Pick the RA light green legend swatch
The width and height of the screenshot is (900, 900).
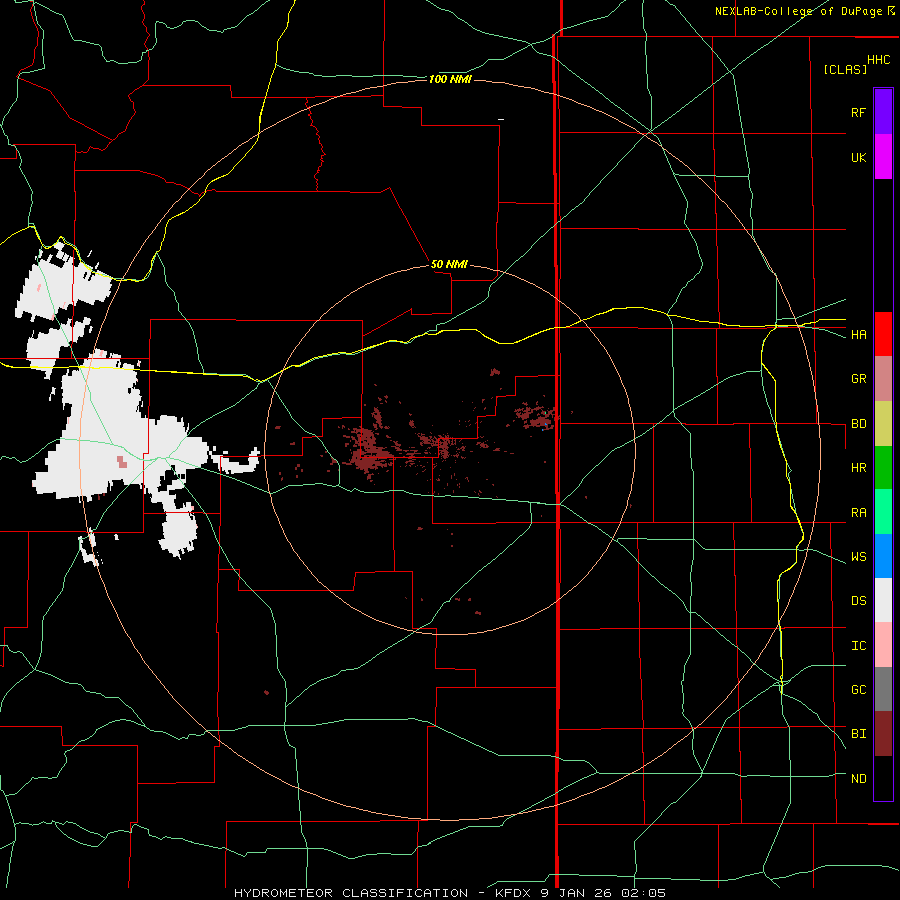pyautogui.click(x=883, y=512)
